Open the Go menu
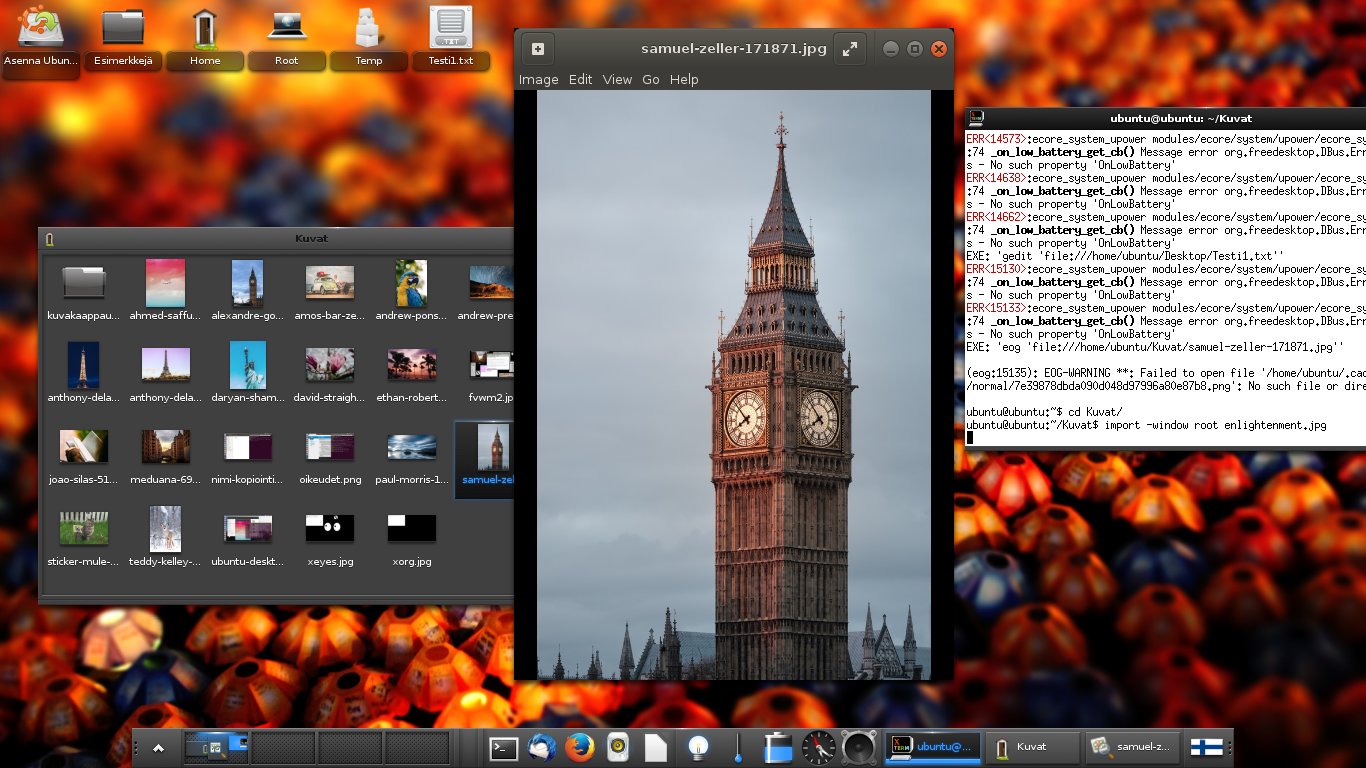Screen dimensions: 1366x768 pyautogui.click(x=651, y=80)
